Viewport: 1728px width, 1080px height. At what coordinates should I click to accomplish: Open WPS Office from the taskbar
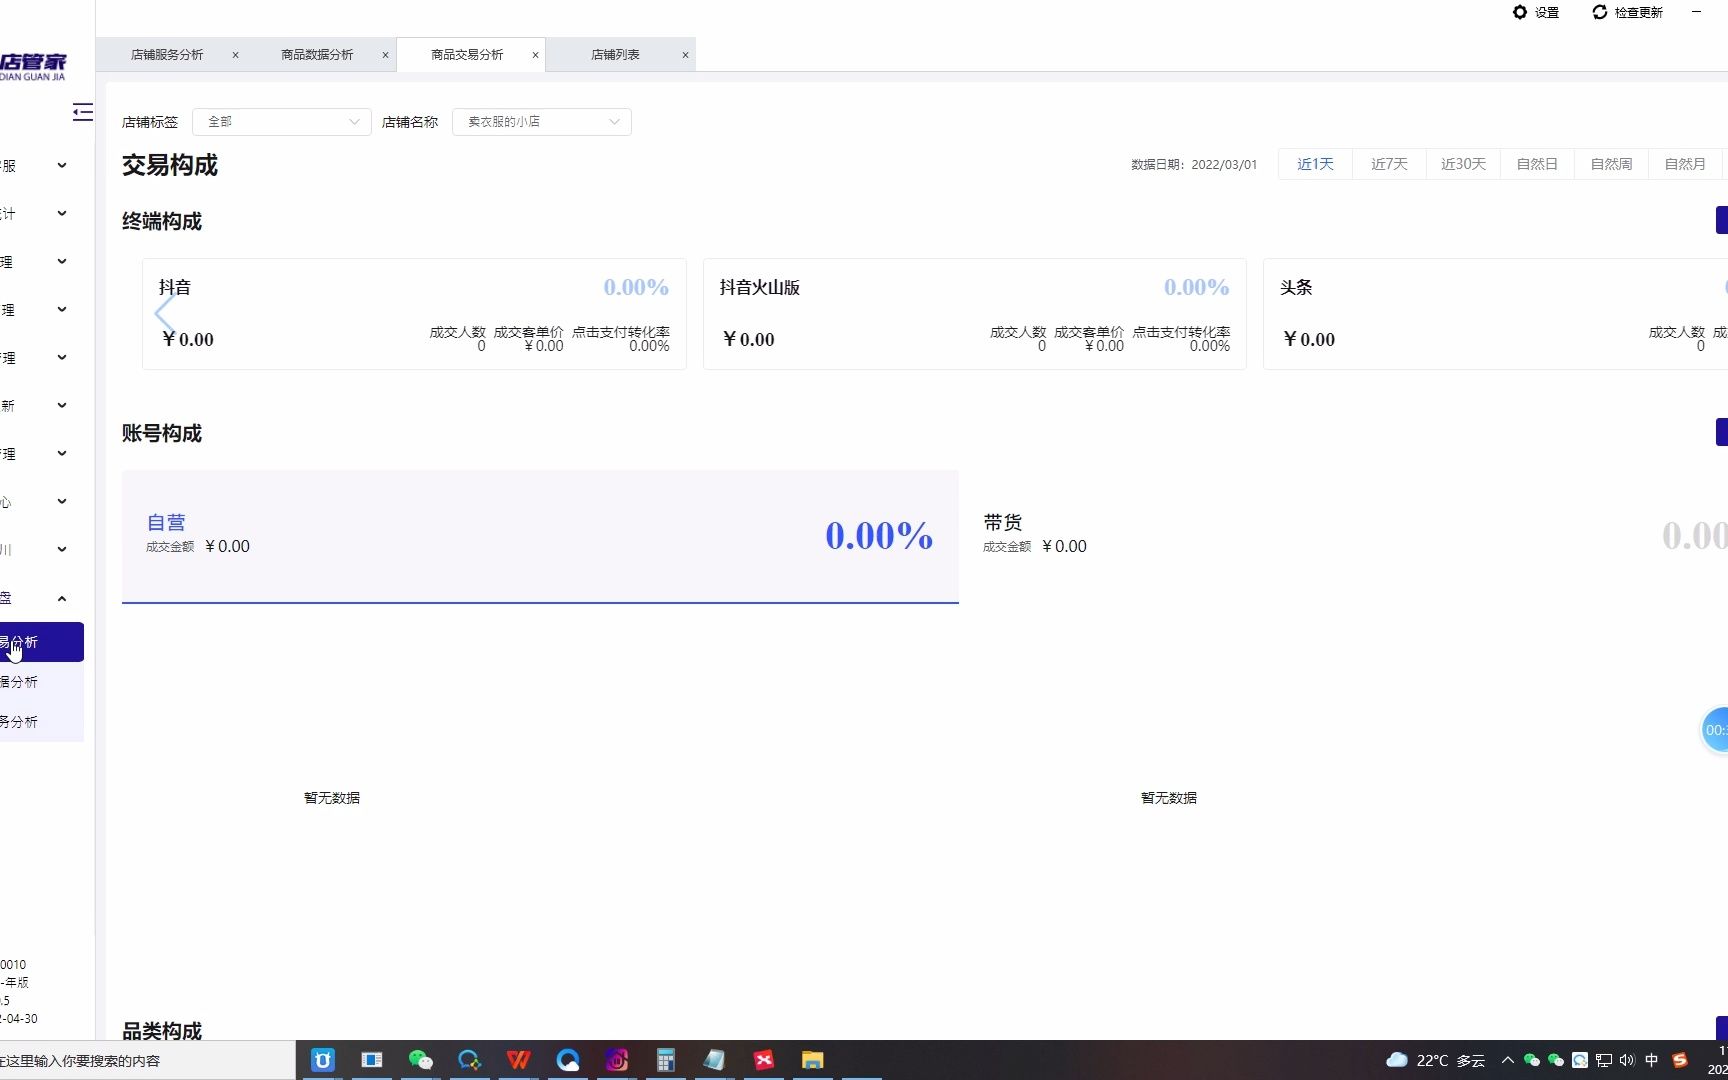click(x=518, y=1060)
